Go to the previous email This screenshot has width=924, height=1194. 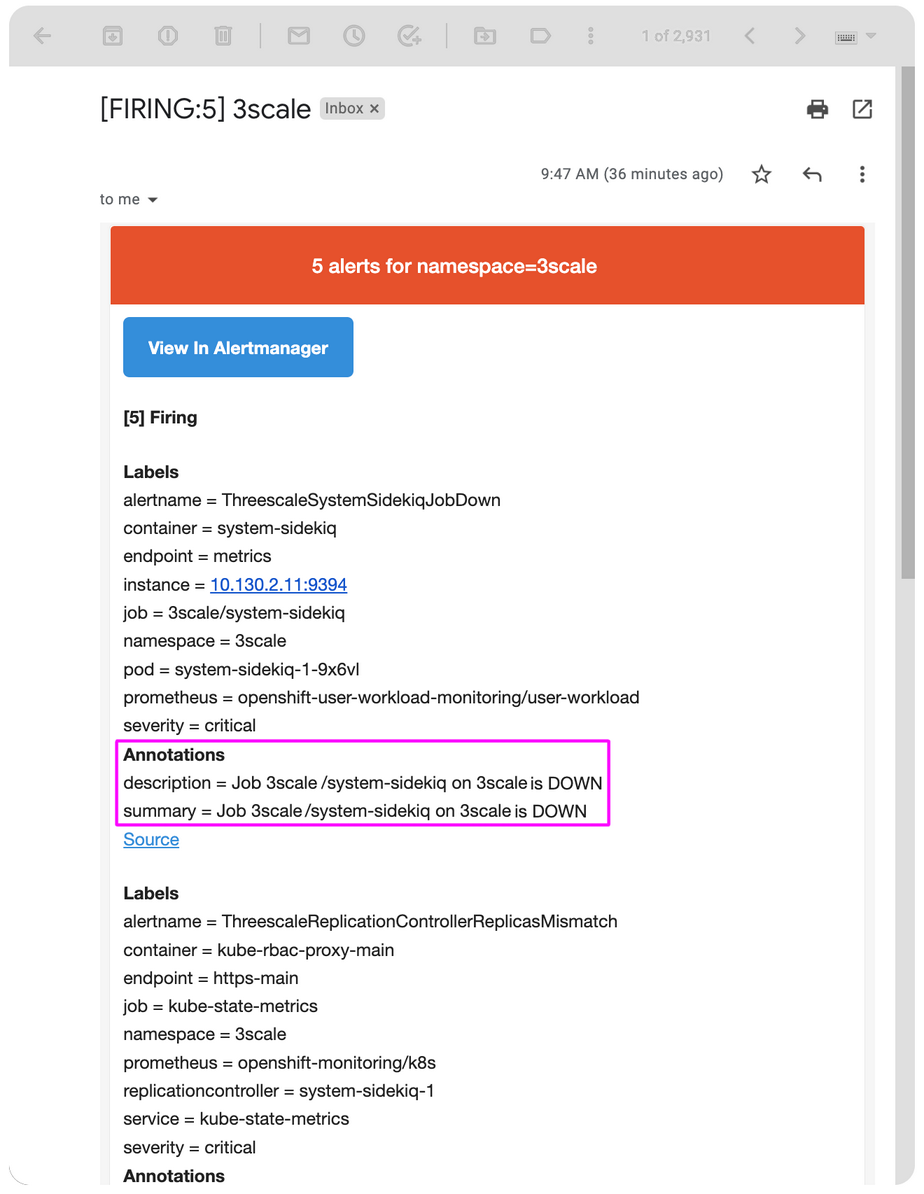pos(749,36)
